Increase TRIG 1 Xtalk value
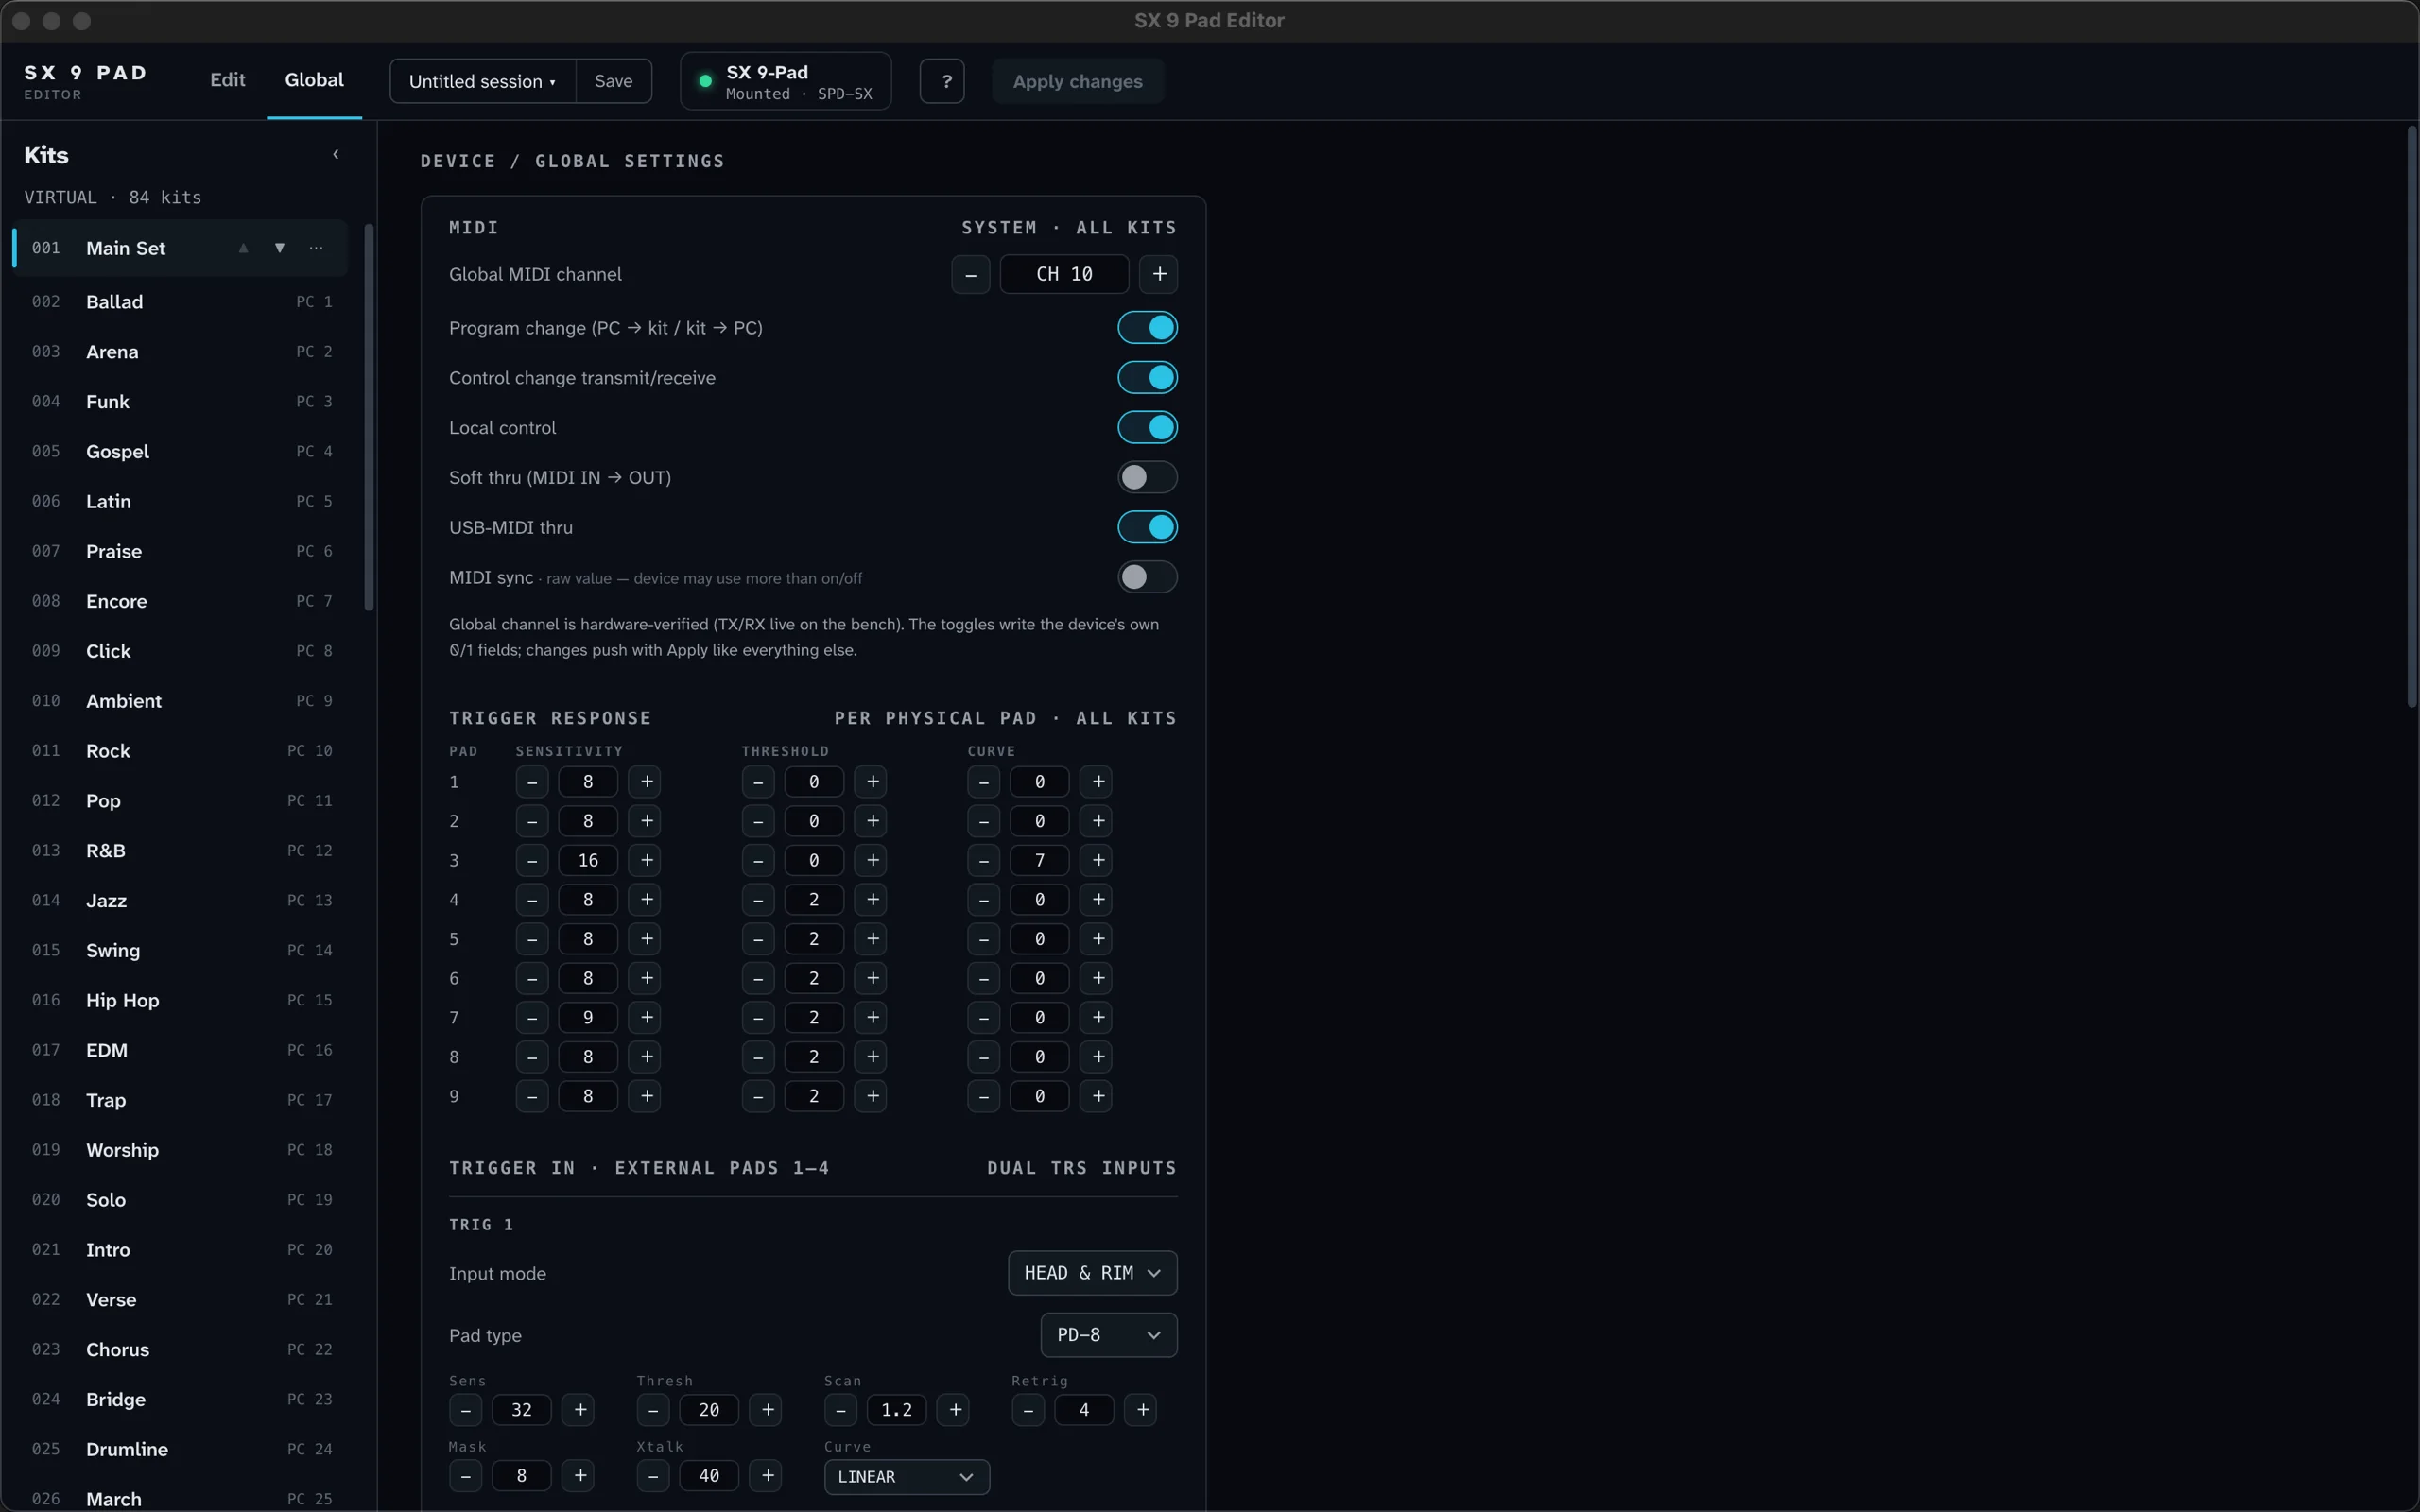This screenshot has height=1512, width=2420. tap(768, 1475)
